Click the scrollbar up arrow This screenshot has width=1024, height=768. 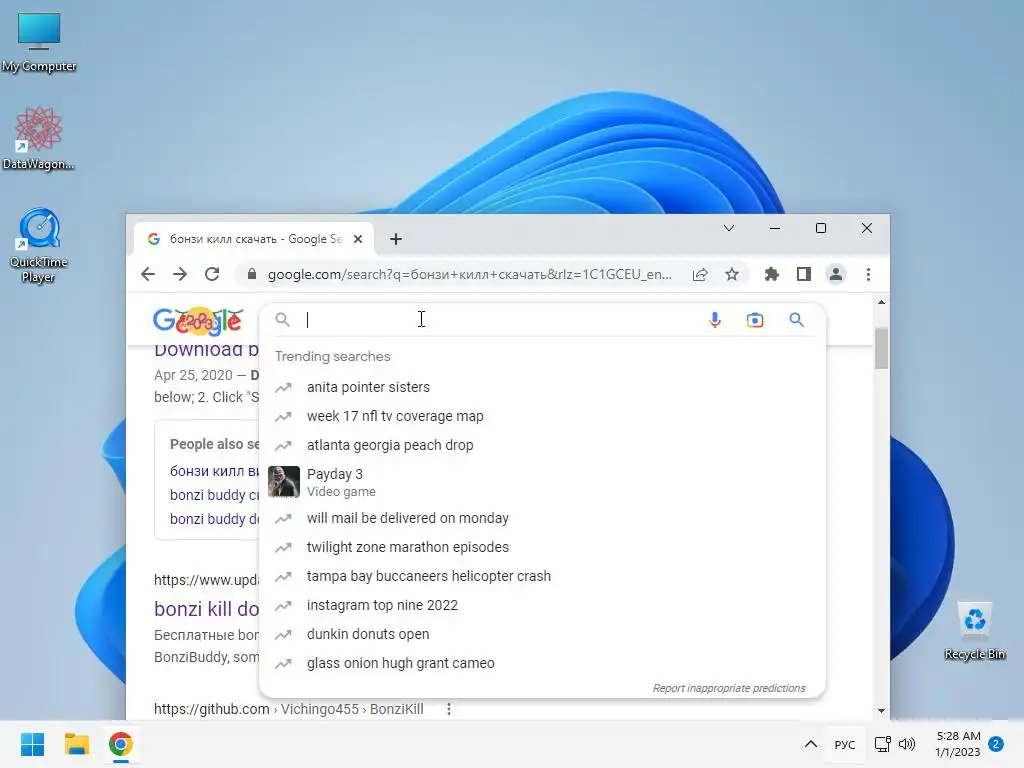882,302
